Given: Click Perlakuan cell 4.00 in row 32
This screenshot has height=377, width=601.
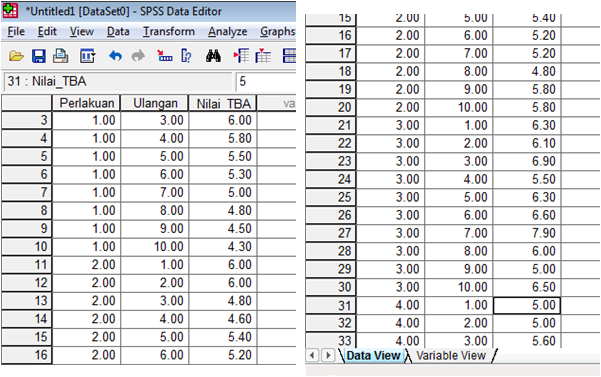Looking at the screenshot, I should [391, 323].
